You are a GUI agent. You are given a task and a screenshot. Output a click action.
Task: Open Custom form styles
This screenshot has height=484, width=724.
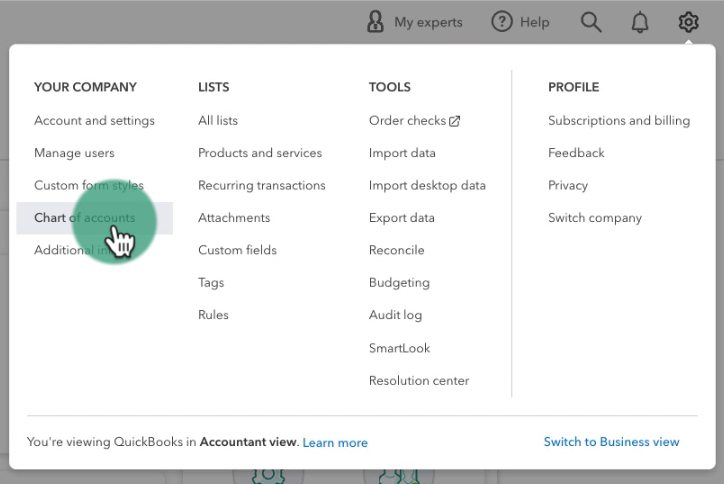(89, 185)
